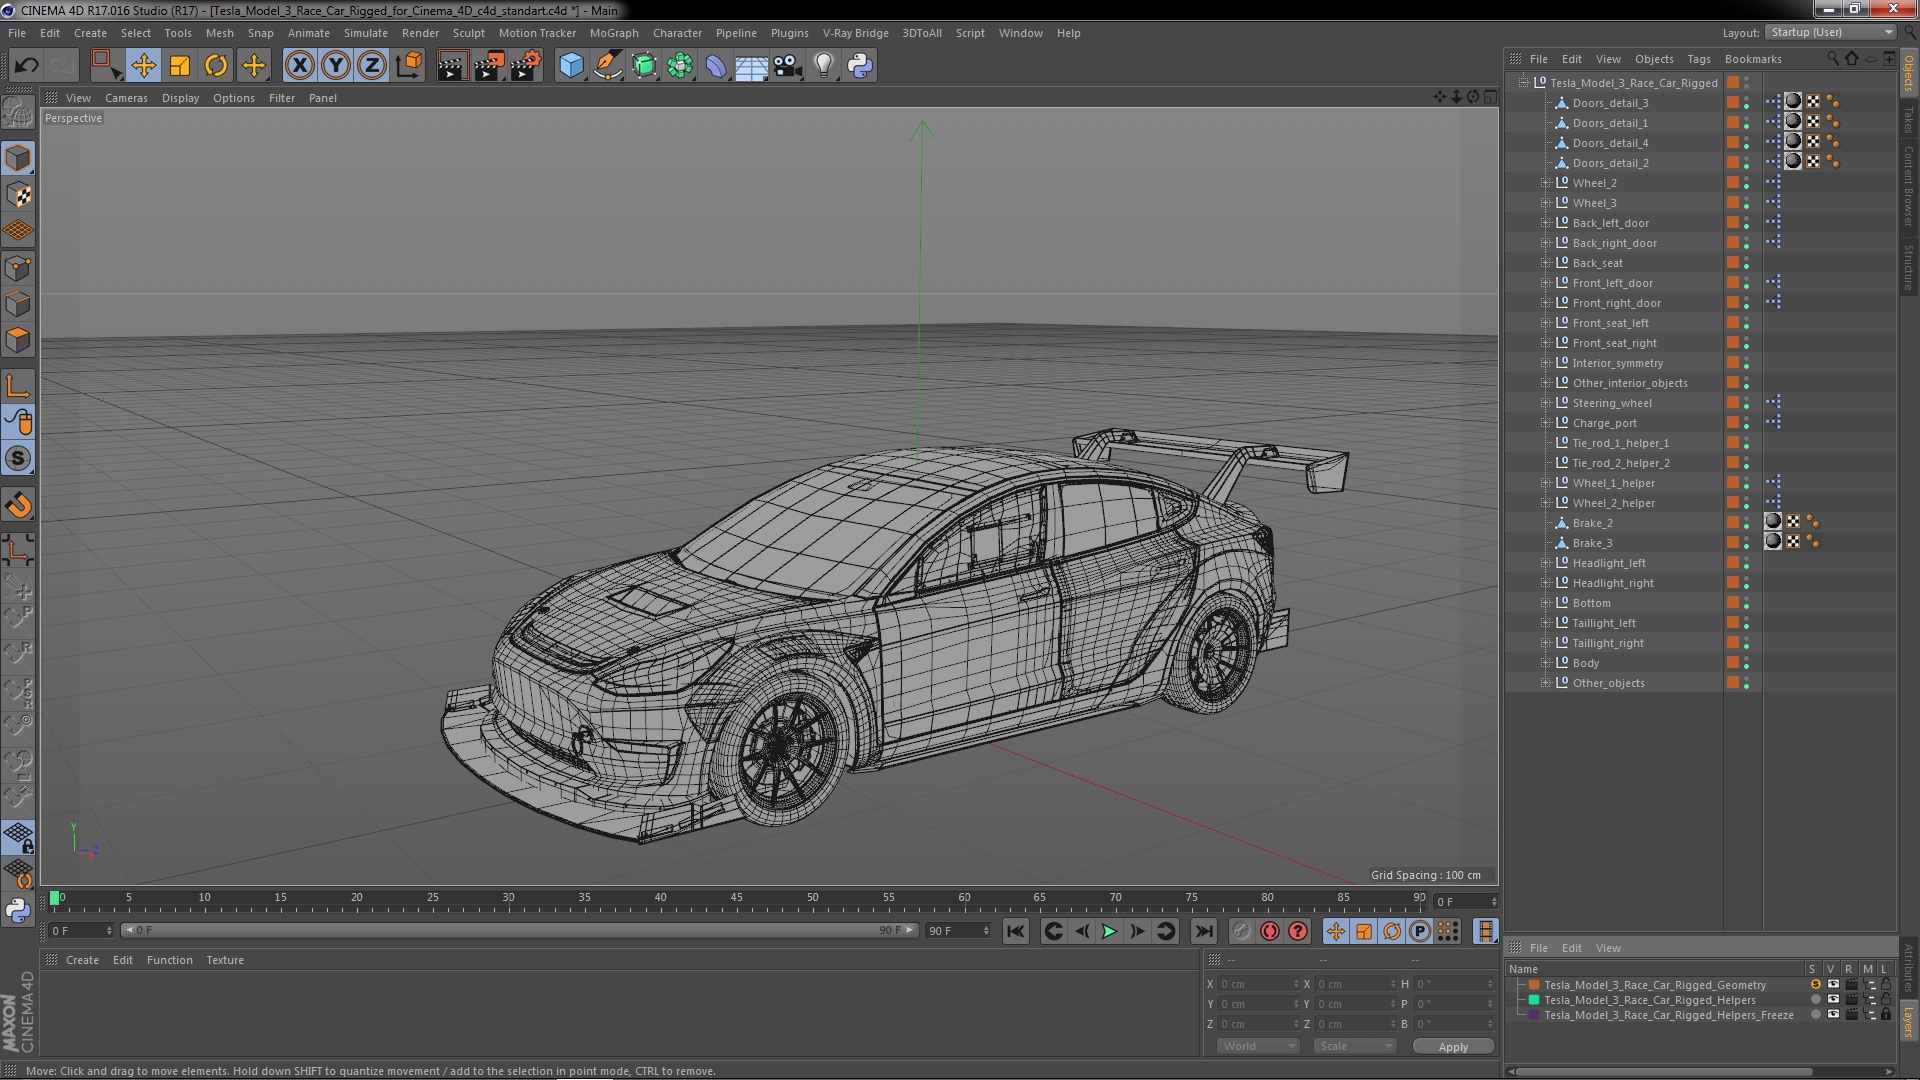Play animation forward
The height and width of the screenshot is (1080, 1920).
[x=1109, y=931]
